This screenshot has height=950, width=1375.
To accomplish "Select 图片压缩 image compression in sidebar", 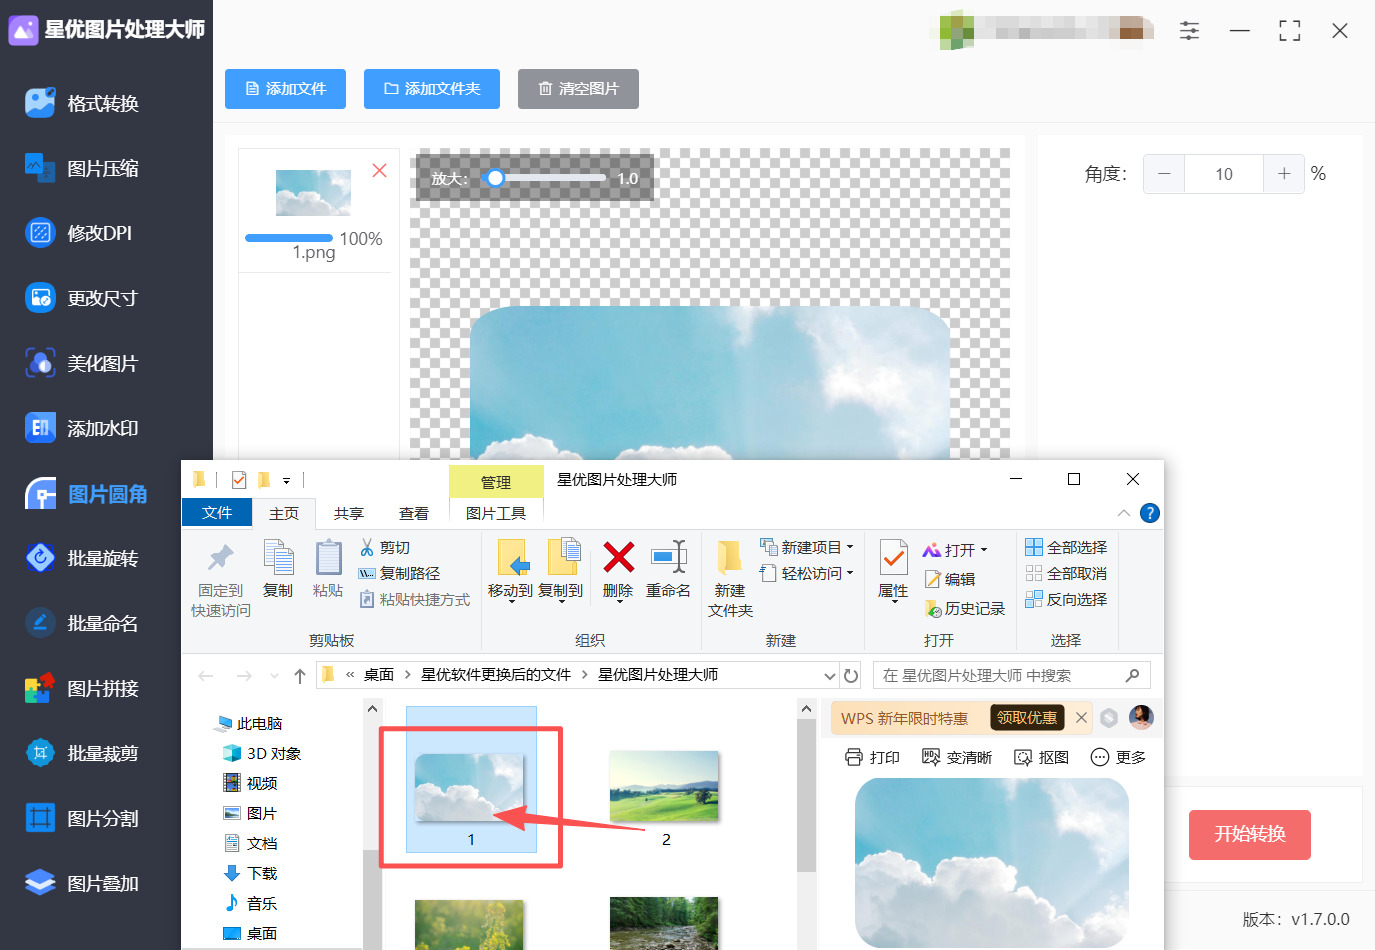I will 82,168.
